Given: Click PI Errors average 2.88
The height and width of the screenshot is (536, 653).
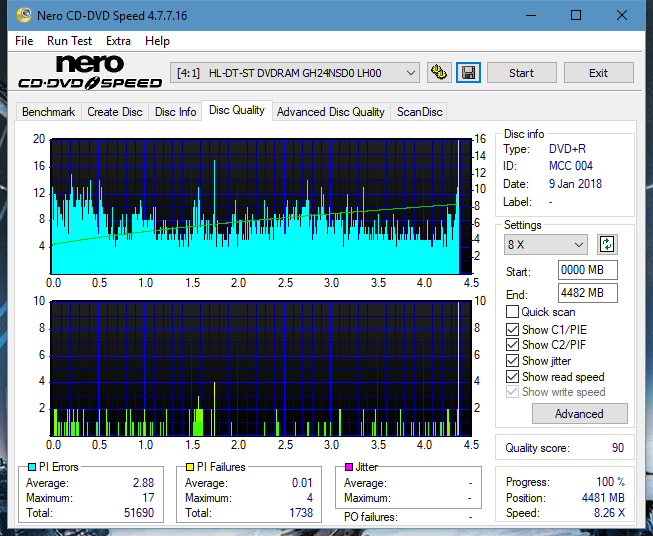Looking at the screenshot, I should [x=143, y=483].
